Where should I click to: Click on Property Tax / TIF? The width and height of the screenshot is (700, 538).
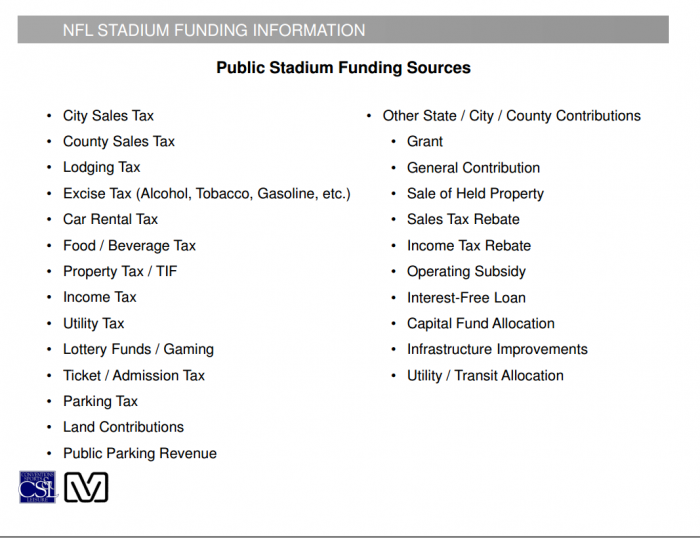tap(120, 272)
